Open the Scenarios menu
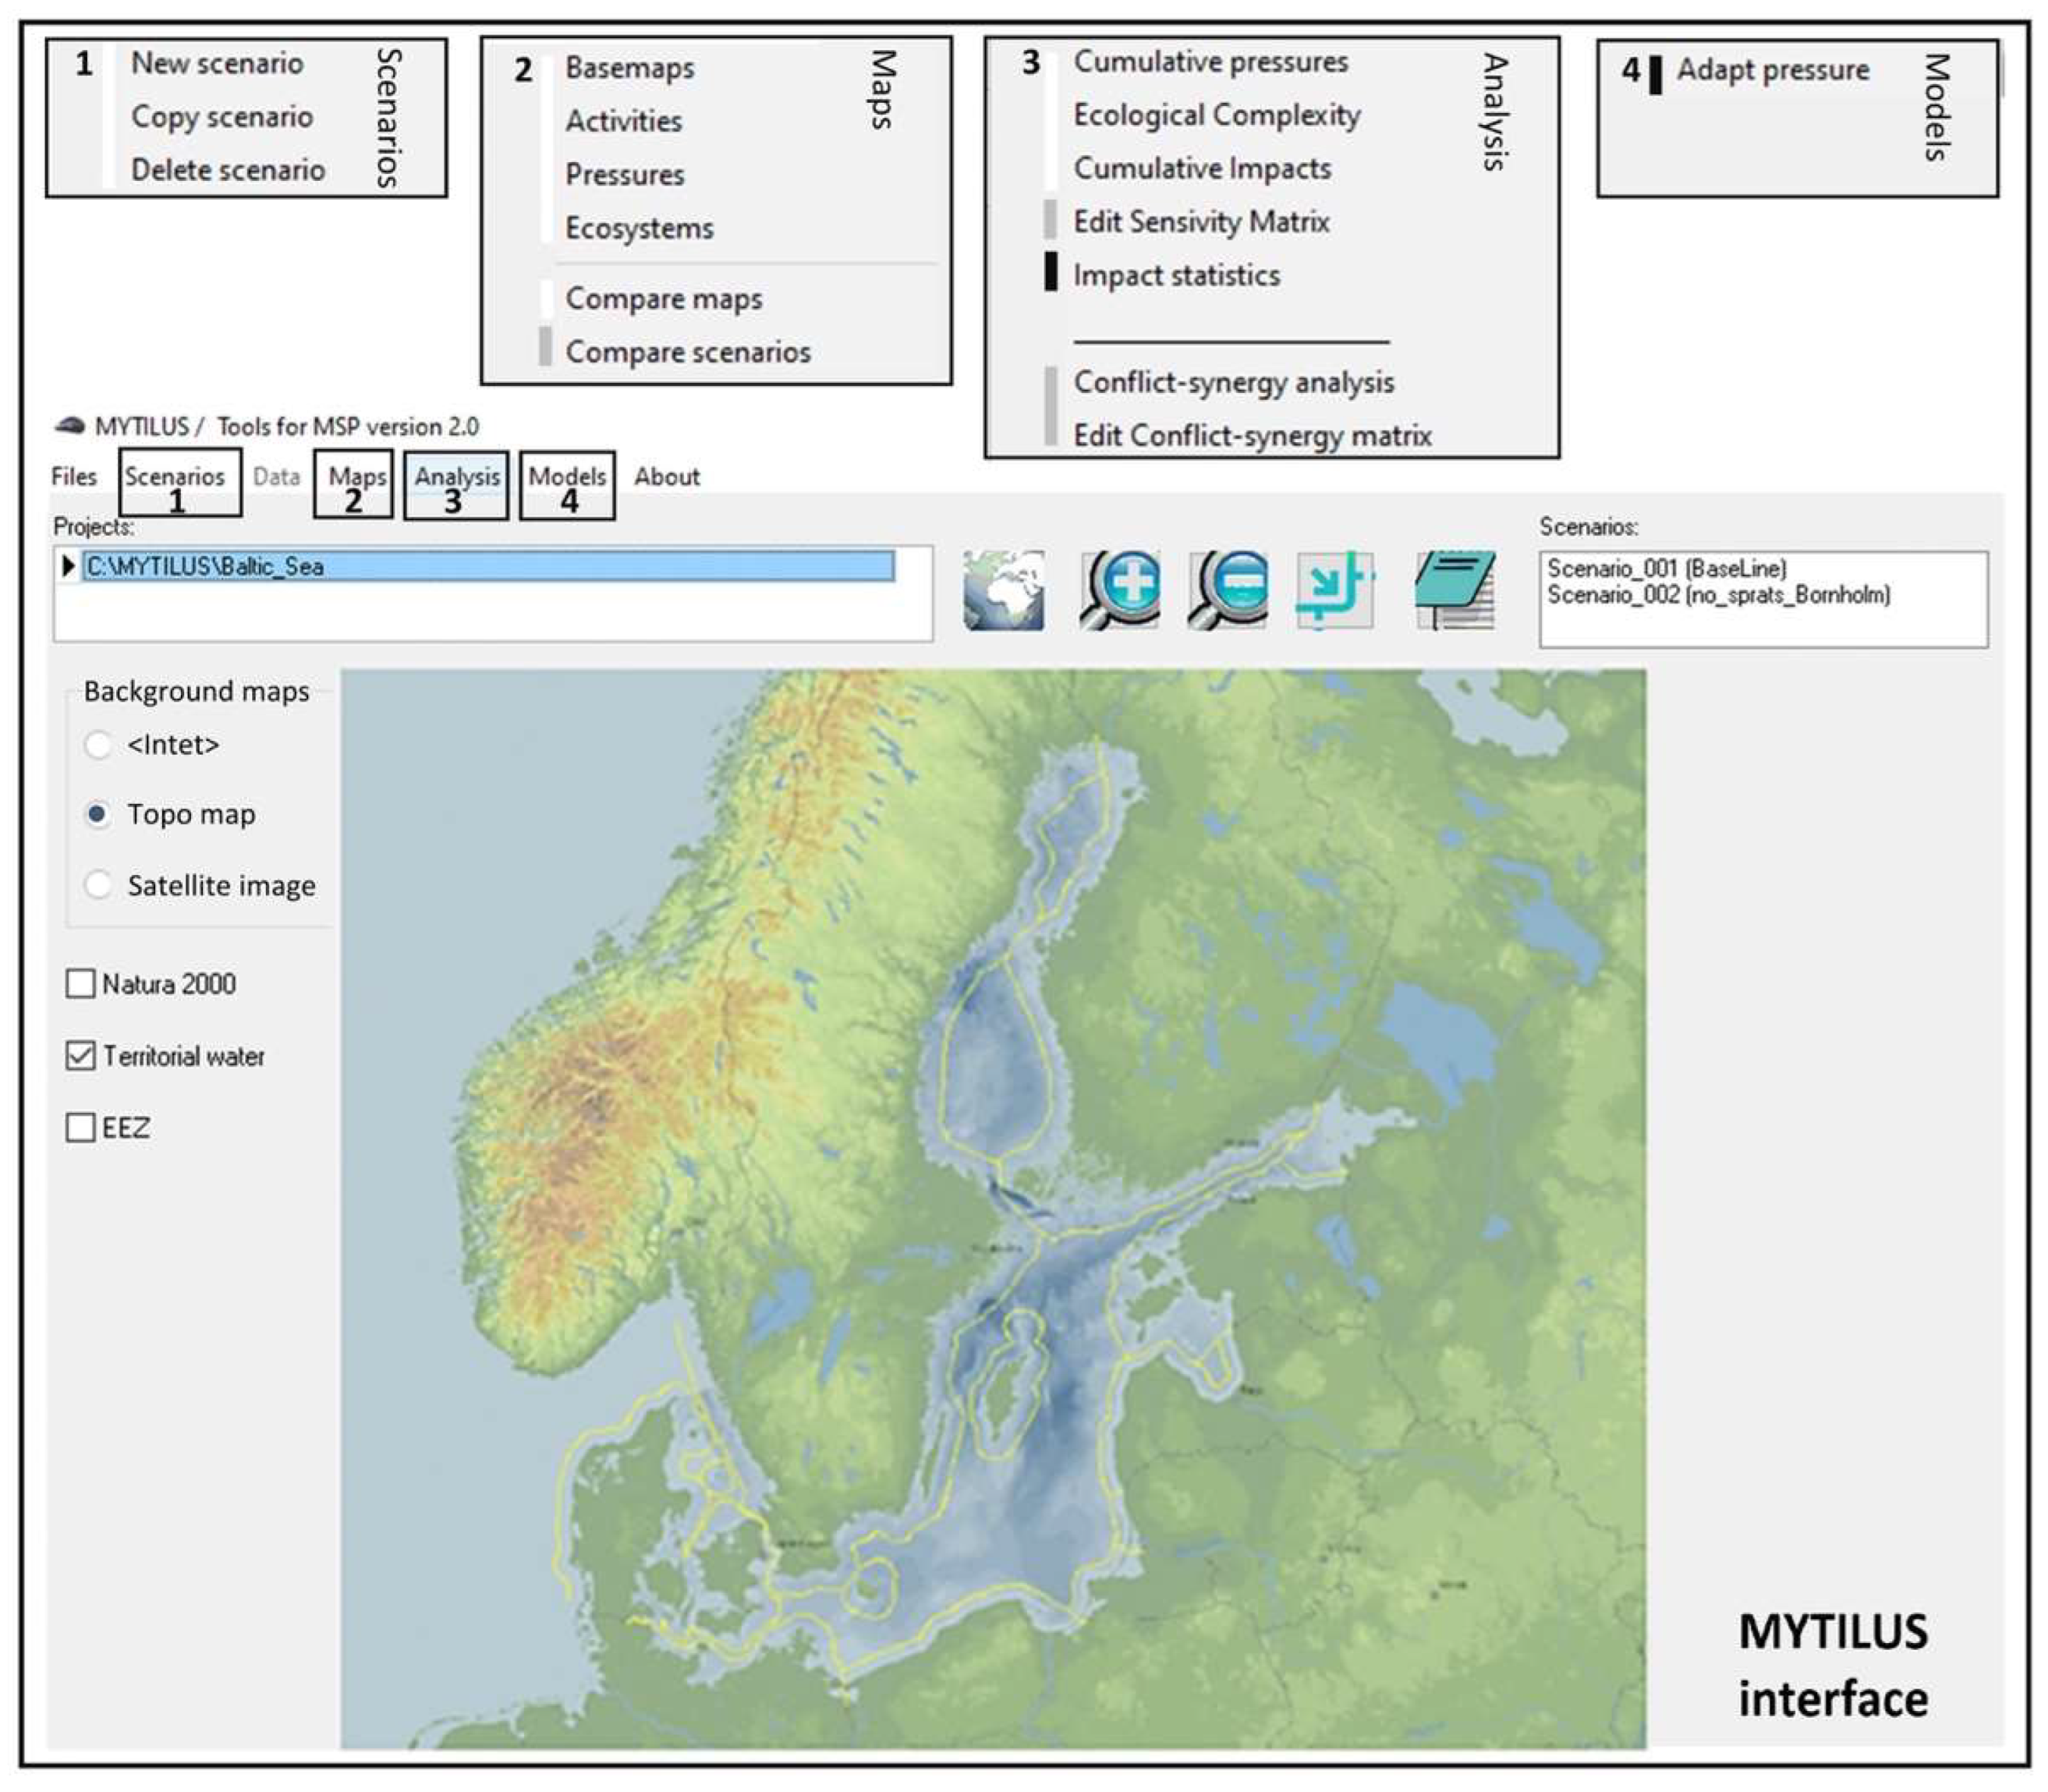This screenshot has width=2048, height=1792. click(175, 477)
